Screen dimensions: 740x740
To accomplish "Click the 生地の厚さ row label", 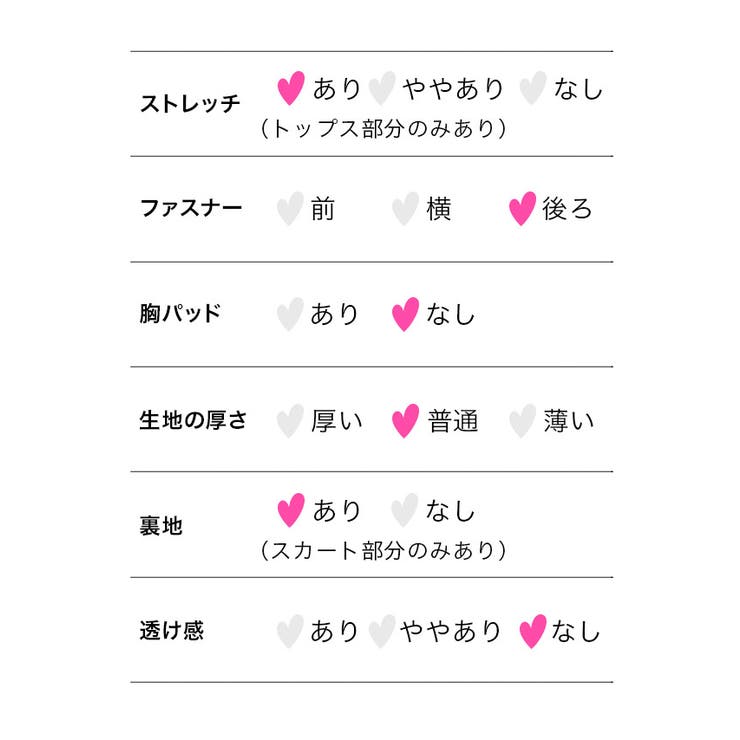I will [x=193, y=420].
